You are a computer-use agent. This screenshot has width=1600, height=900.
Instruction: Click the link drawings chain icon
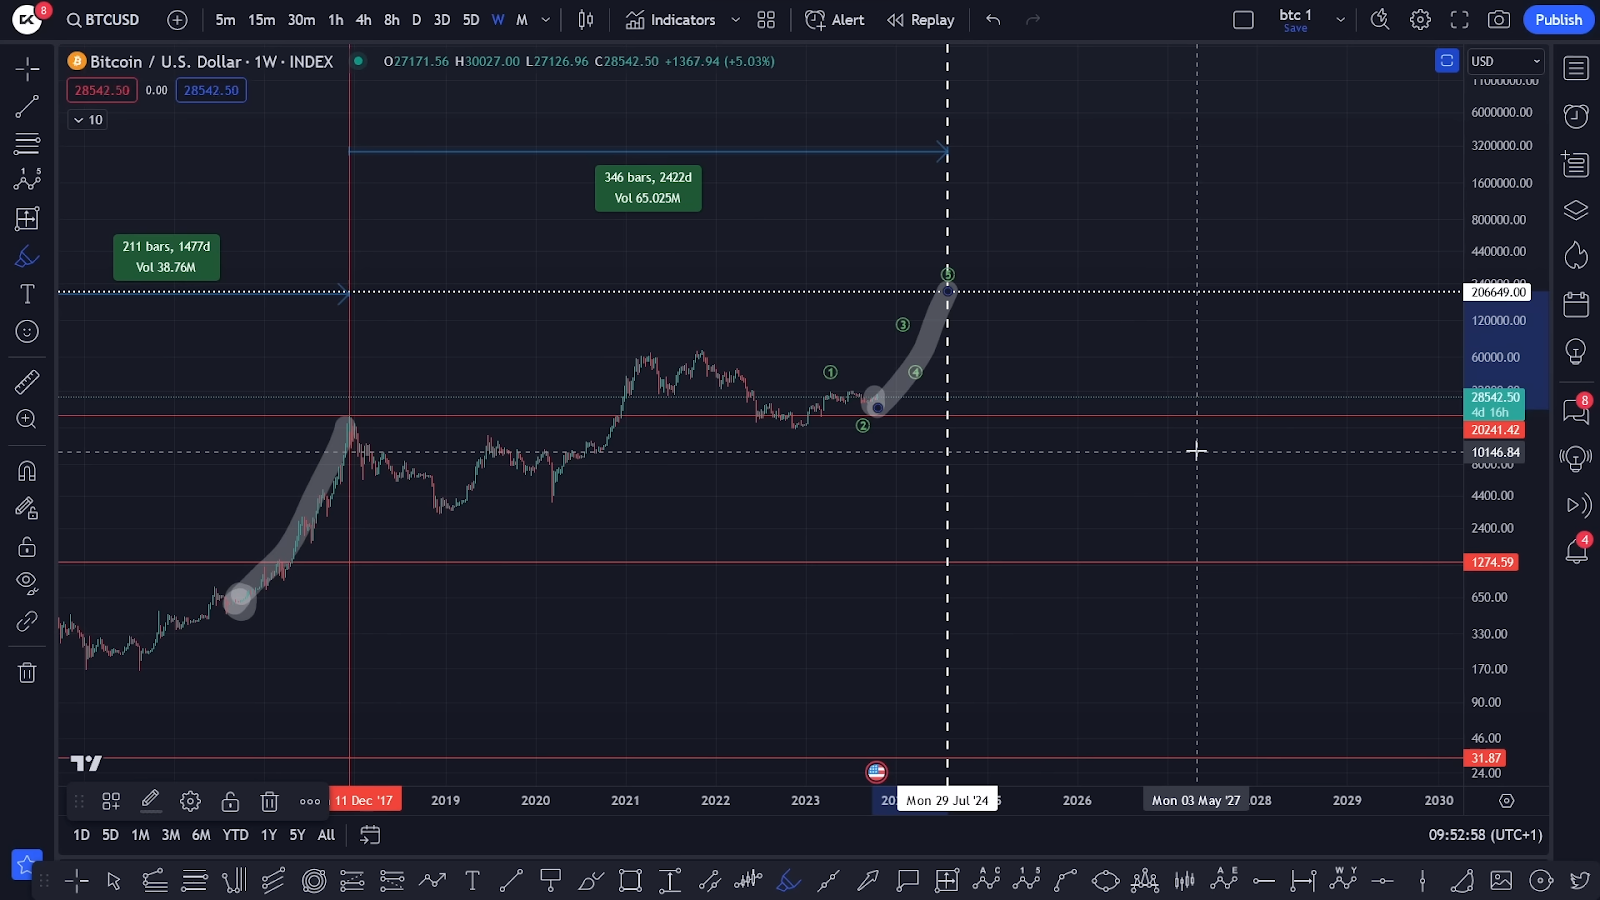27,621
